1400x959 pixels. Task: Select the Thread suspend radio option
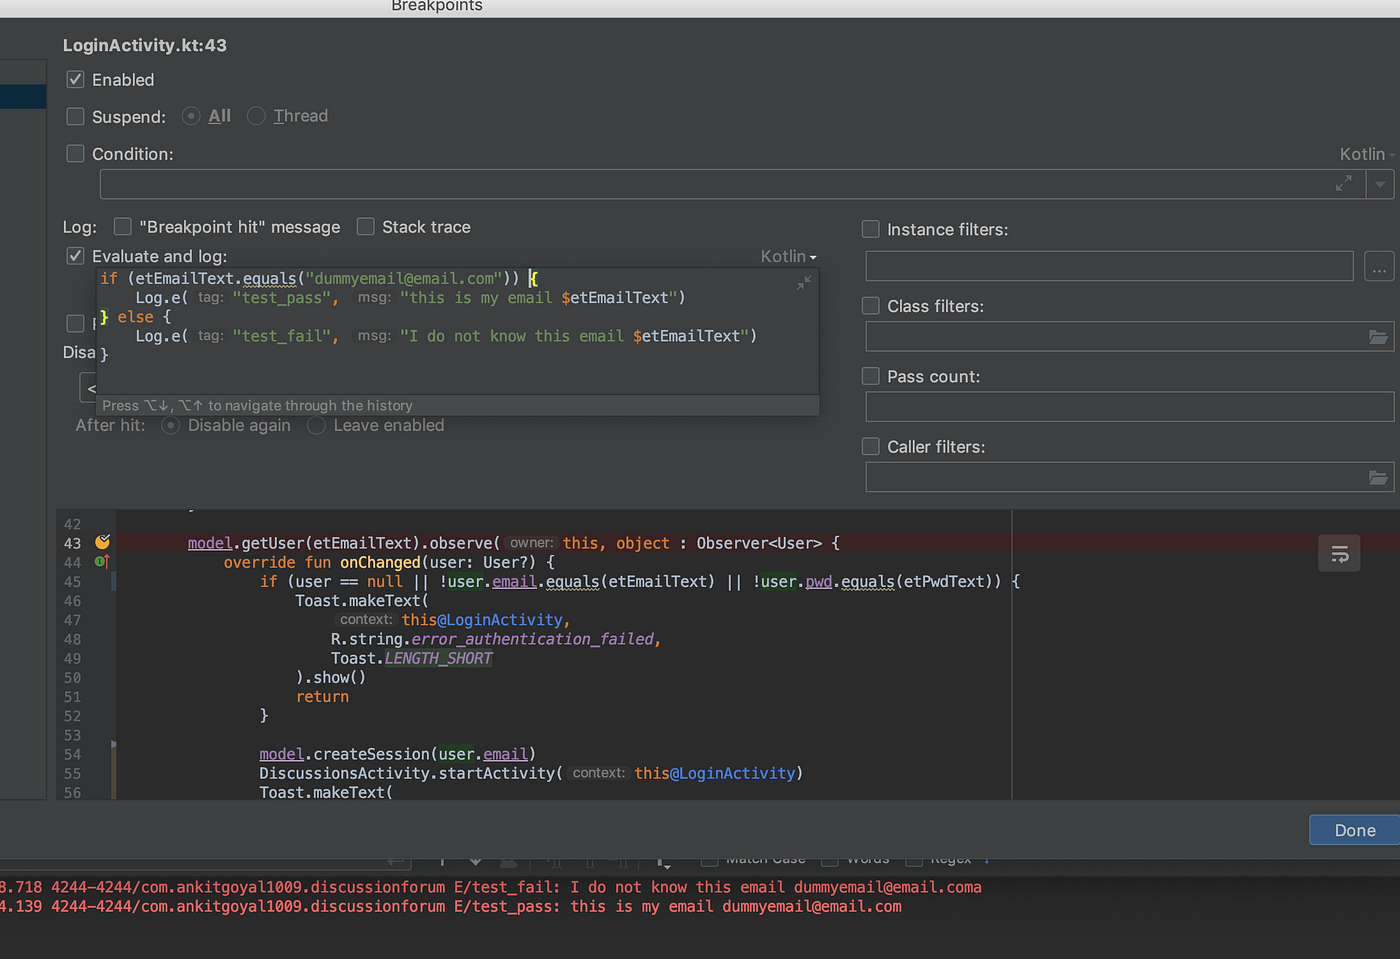point(256,116)
